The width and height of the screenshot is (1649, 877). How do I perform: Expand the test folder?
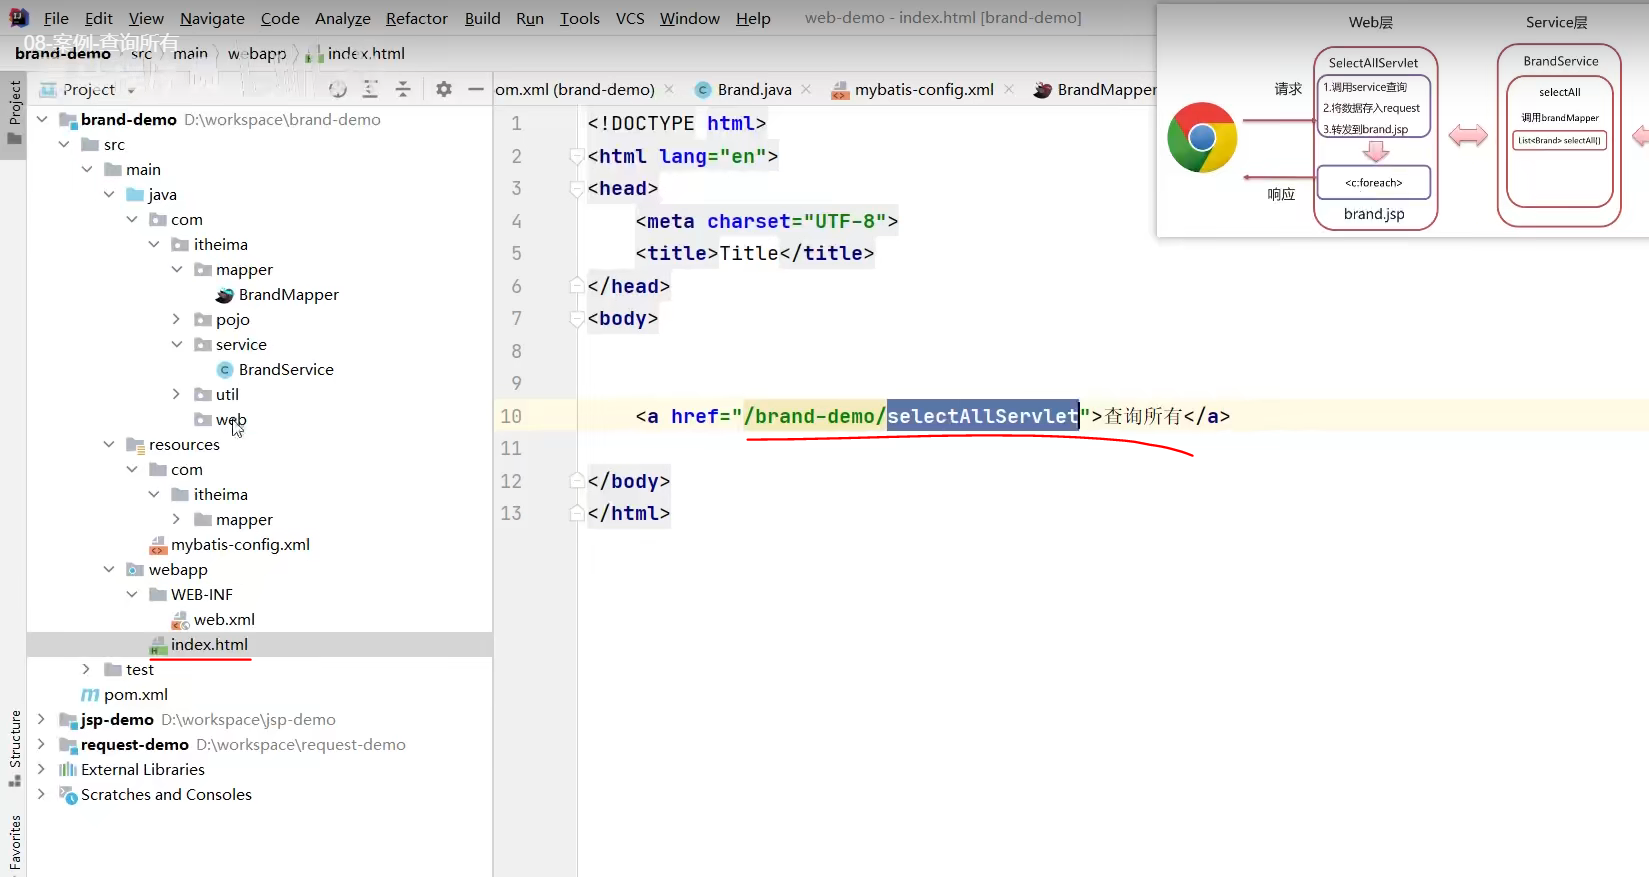[x=87, y=669]
